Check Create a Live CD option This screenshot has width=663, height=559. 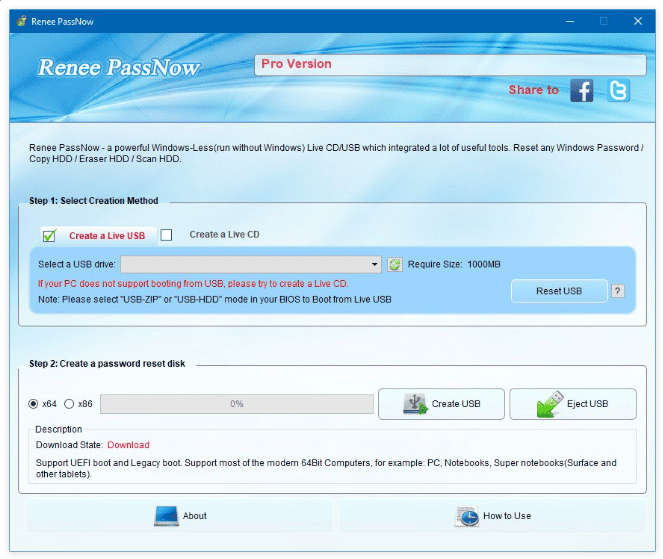166,235
